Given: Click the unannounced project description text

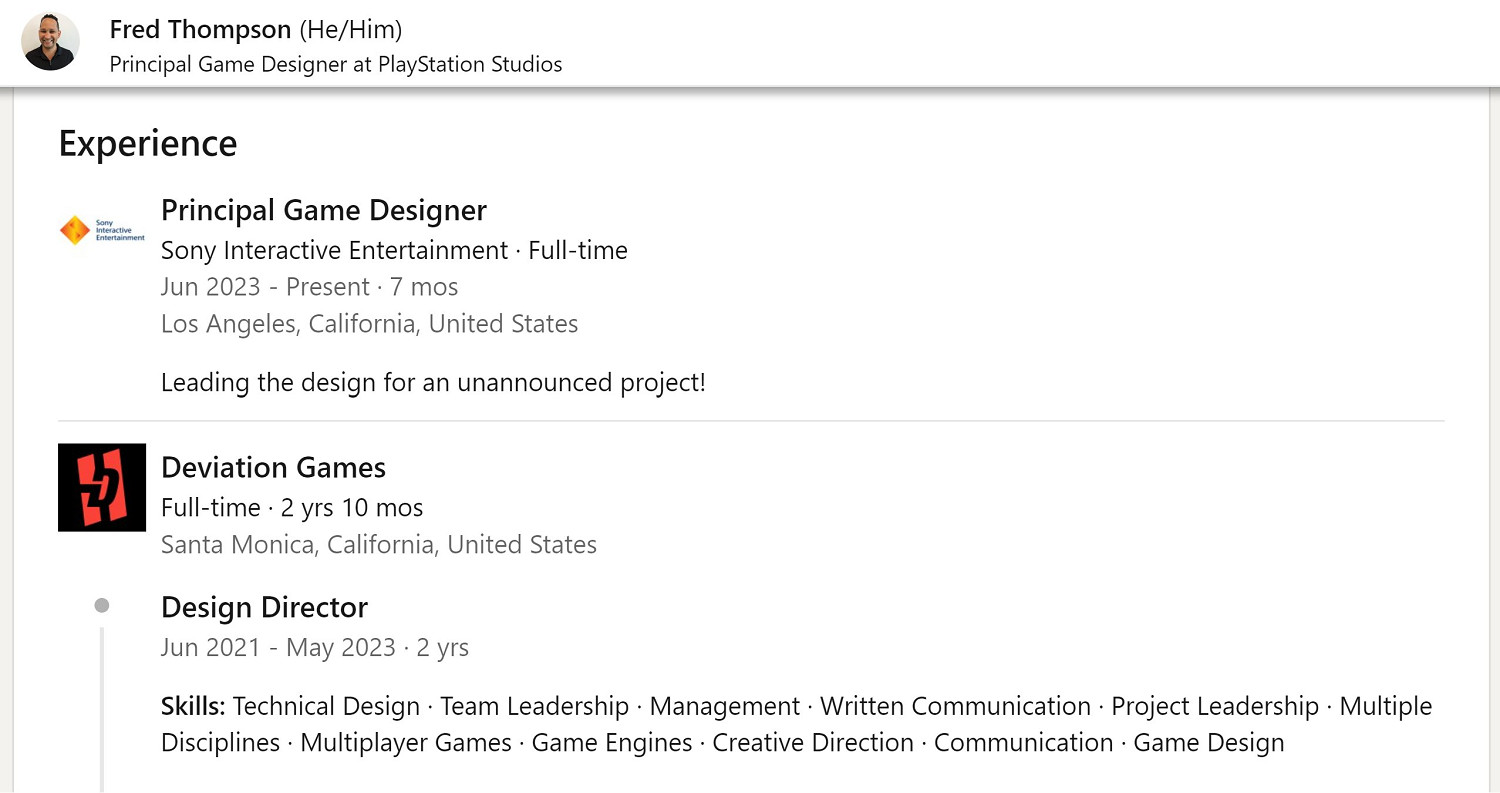Looking at the screenshot, I should [x=433, y=382].
